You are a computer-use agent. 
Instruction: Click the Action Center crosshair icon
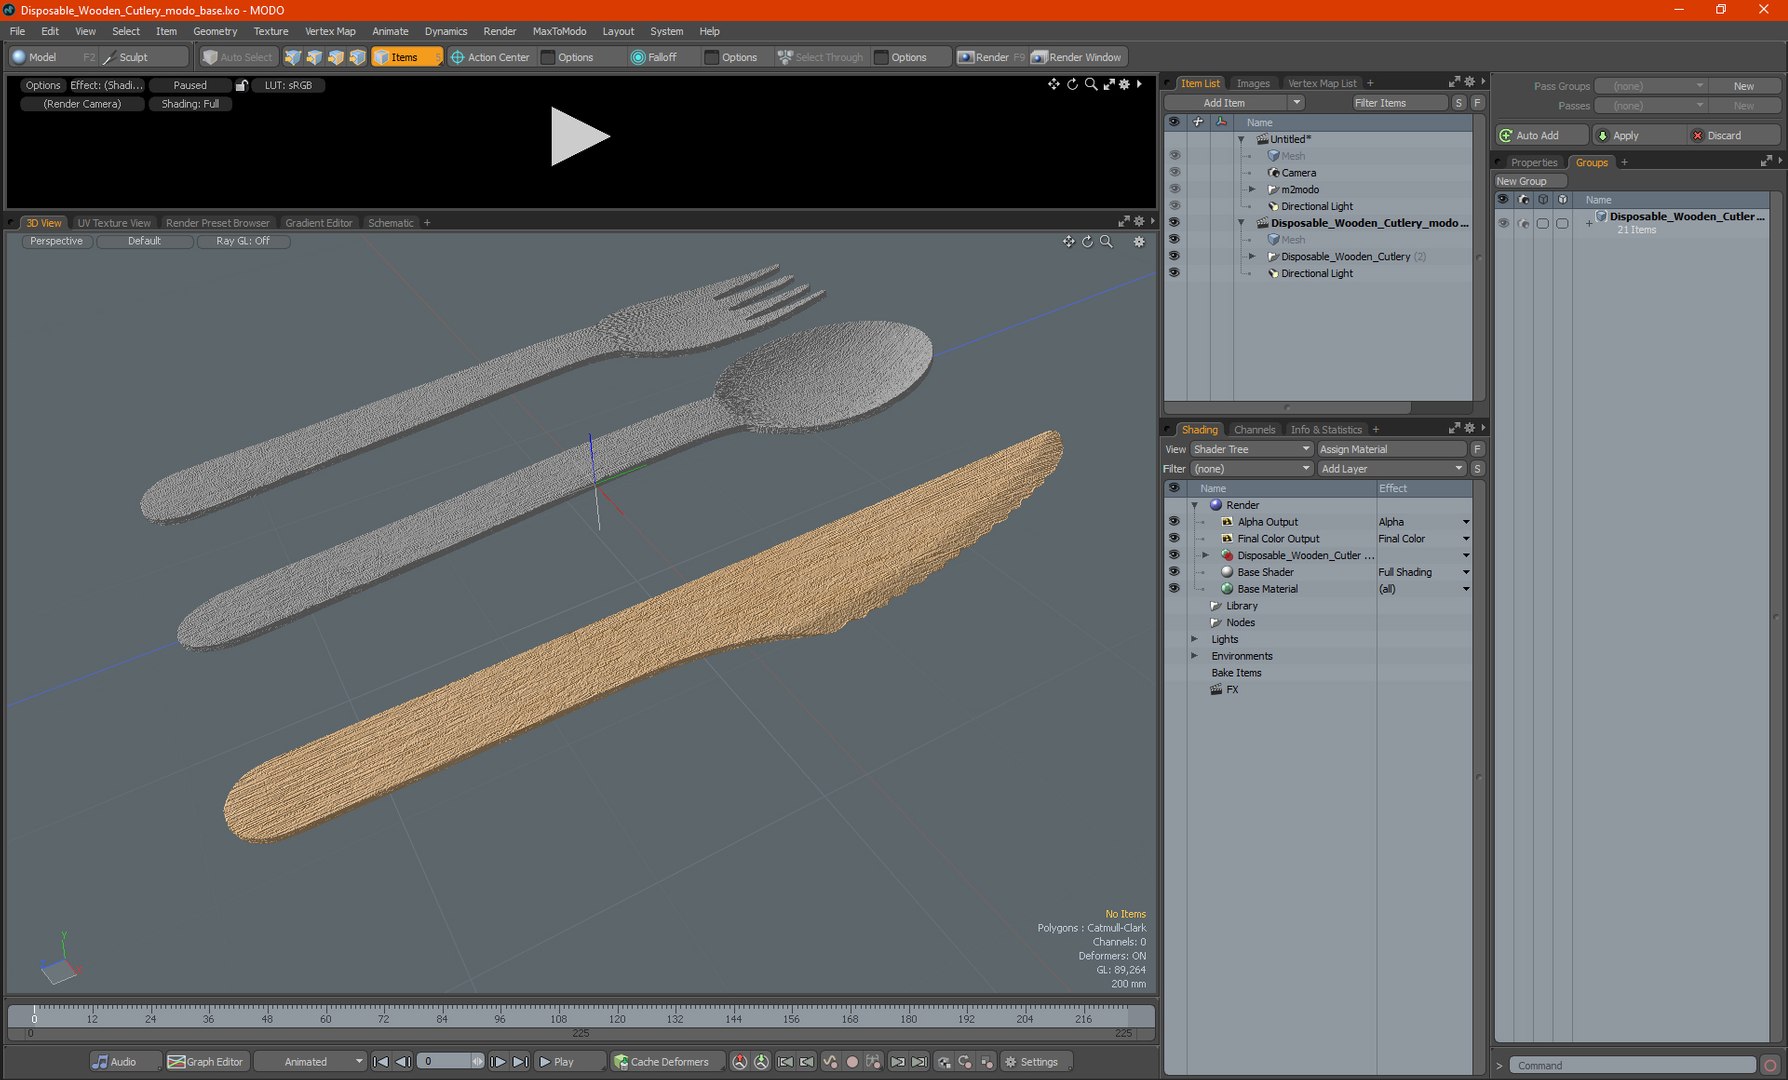click(457, 57)
